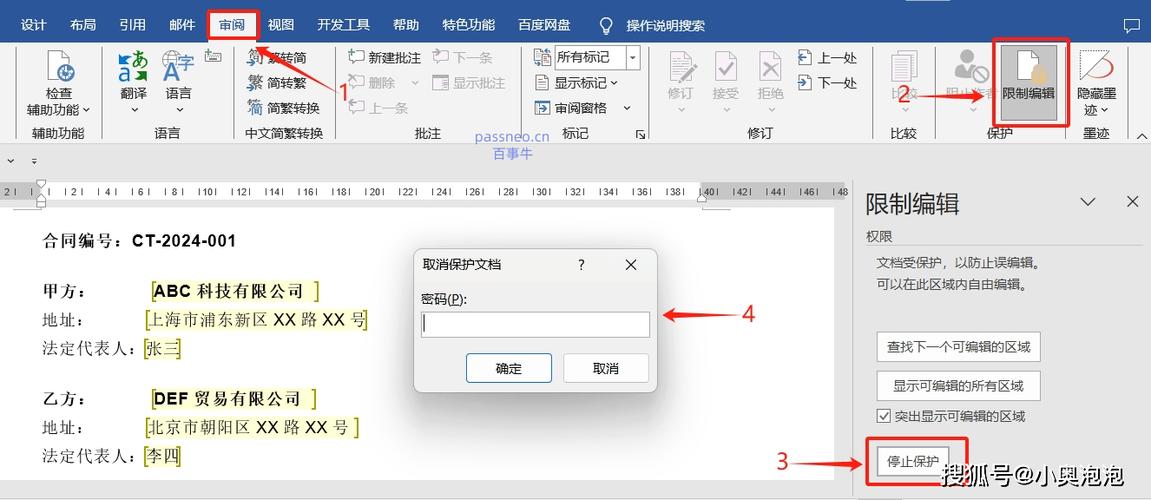This screenshot has height=500, width=1151.
Task: Convert text with 简转繁 icon
Action: coord(255,83)
